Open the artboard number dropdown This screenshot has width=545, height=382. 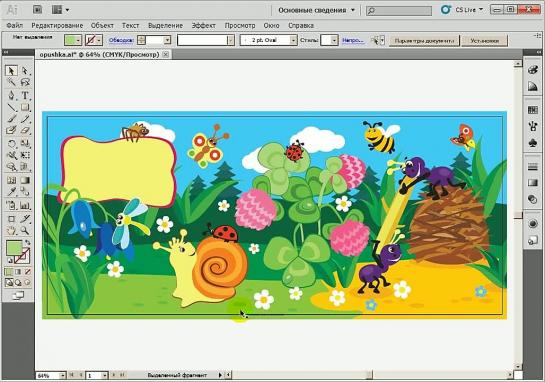[105, 375]
